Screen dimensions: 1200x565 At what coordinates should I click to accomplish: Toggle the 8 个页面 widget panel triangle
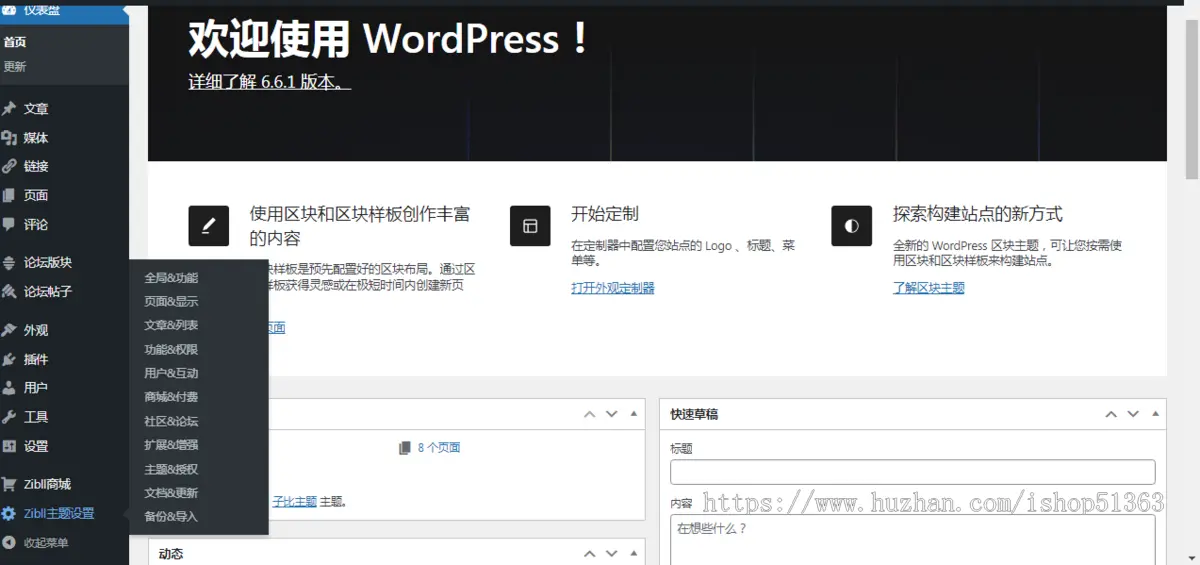coord(634,414)
